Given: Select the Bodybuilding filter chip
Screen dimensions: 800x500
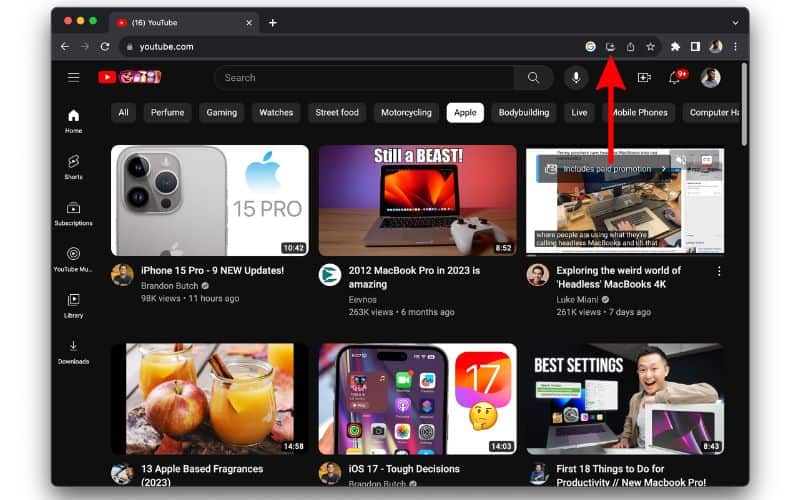Looking at the screenshot, I should [523, 113].
